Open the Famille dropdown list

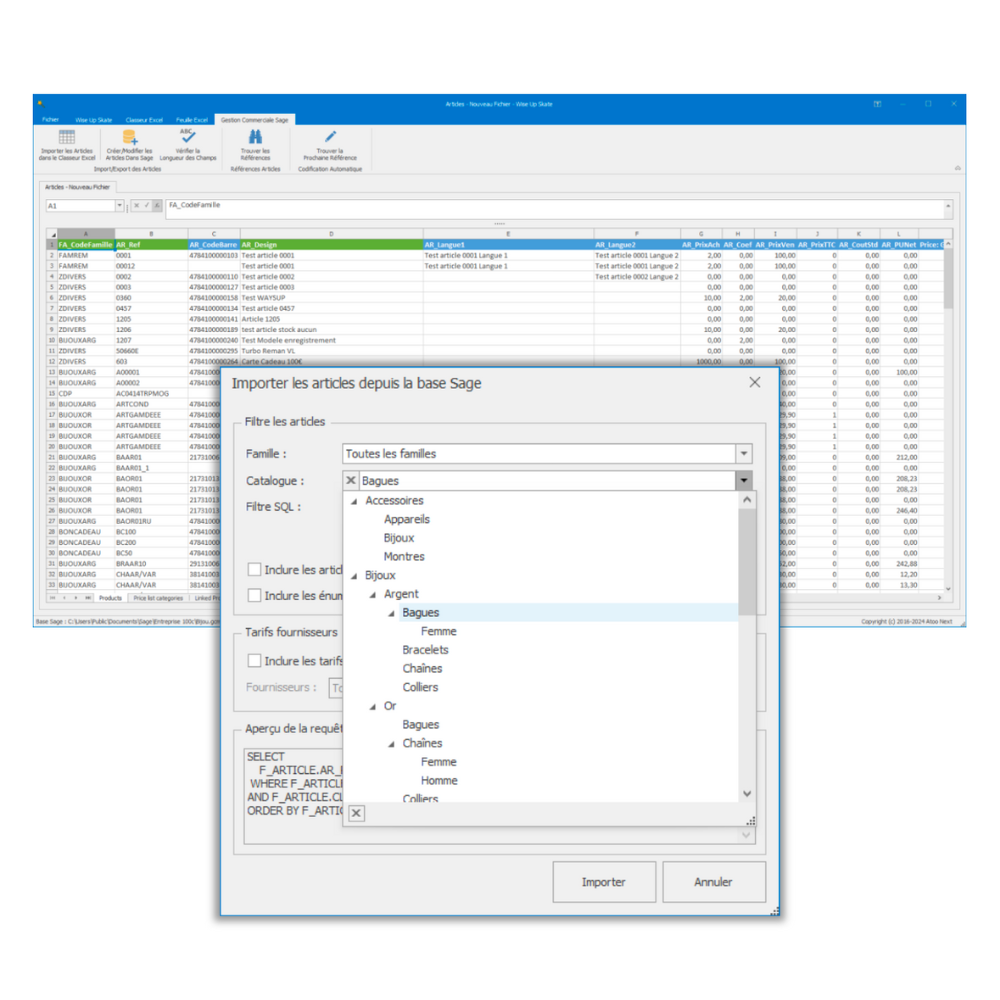743,454
